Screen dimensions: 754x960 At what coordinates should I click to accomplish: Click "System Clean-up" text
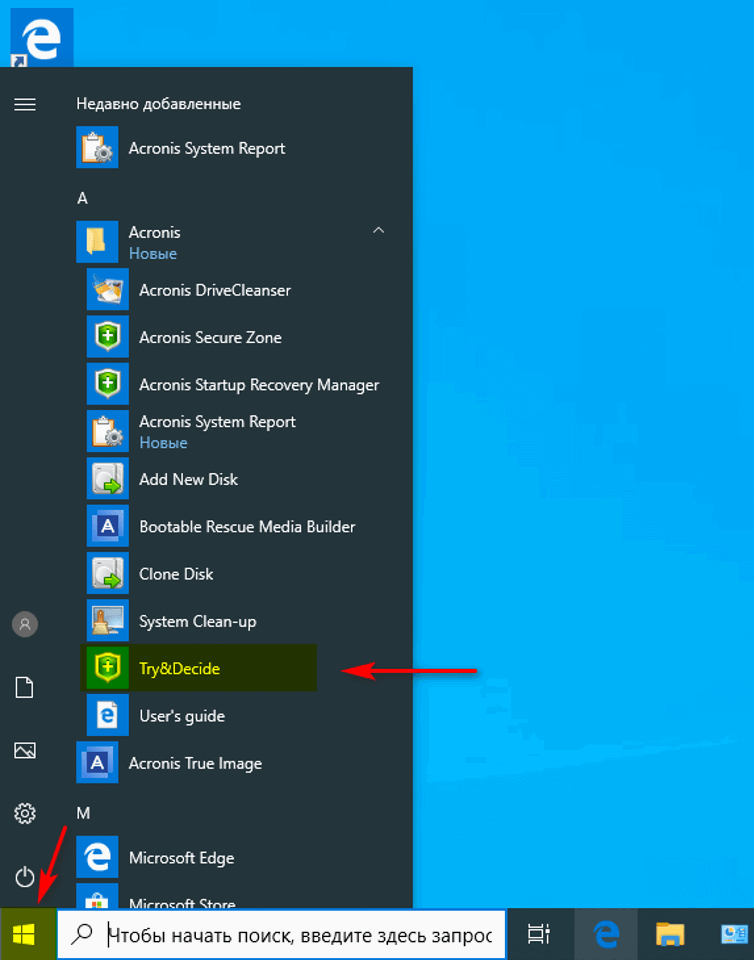198,621
